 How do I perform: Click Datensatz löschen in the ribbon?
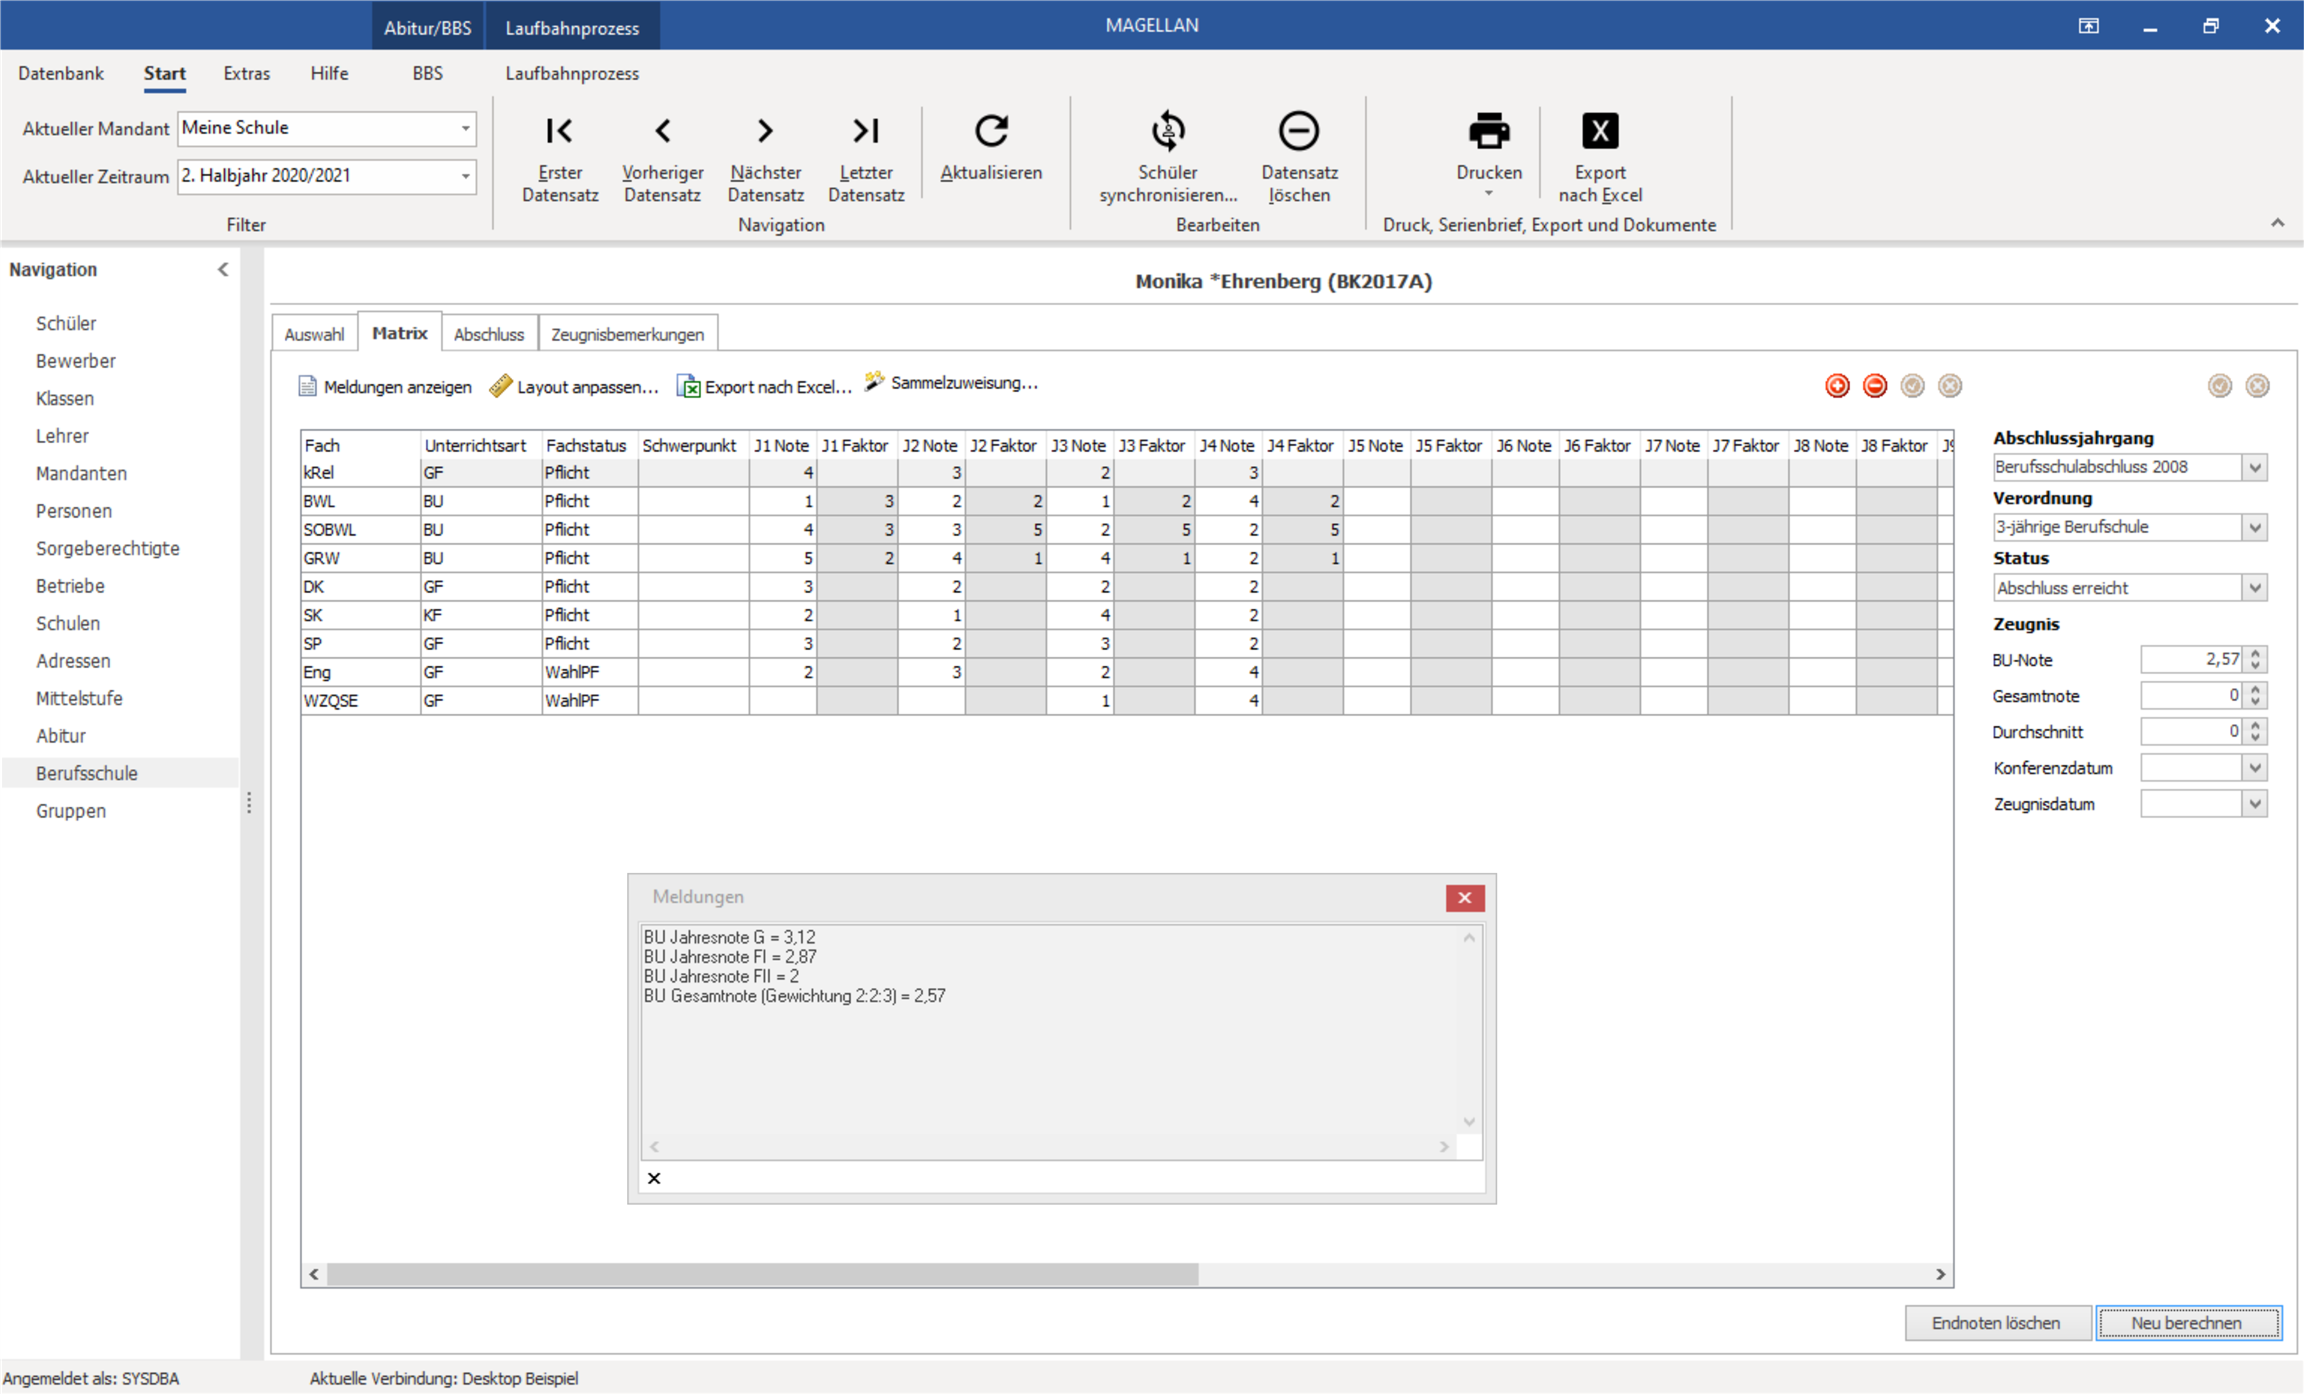point(1299,157)
